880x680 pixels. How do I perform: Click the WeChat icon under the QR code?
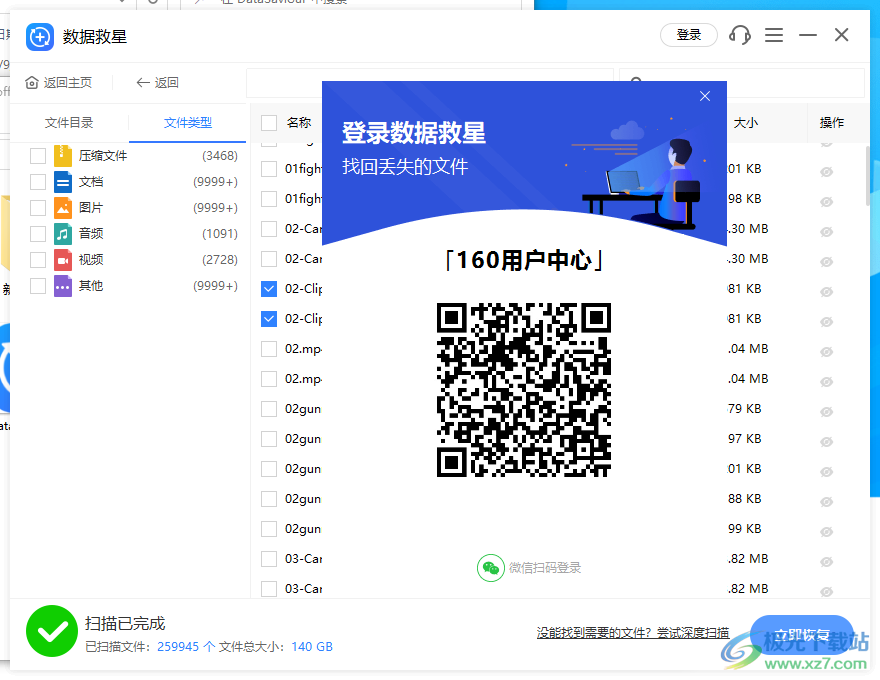point(490,567)
